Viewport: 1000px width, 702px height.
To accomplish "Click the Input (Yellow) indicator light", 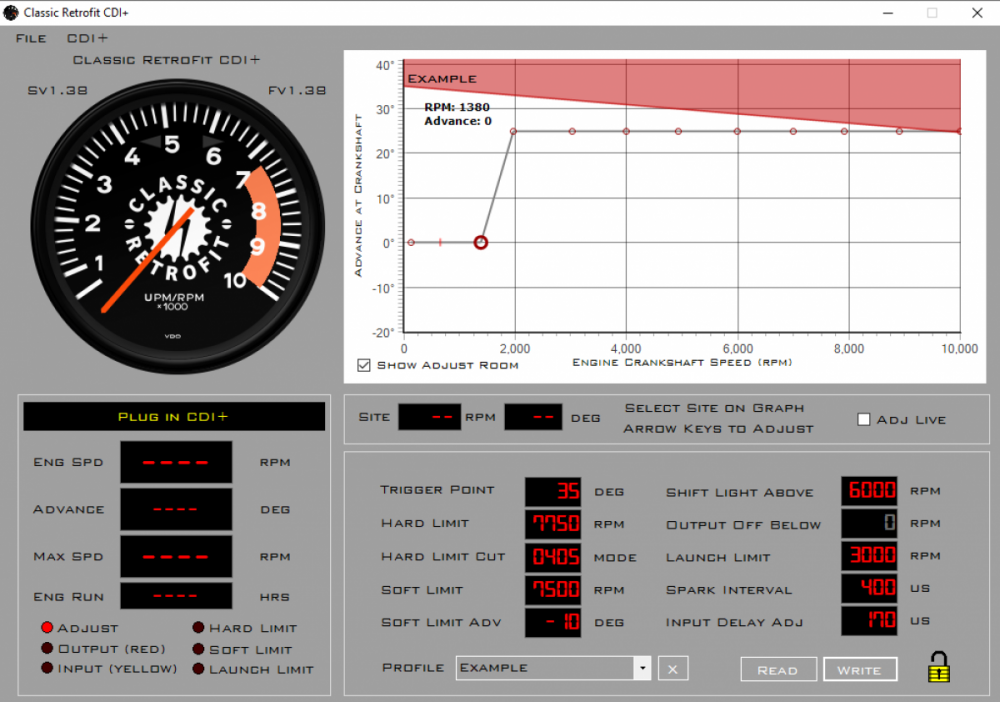I will coord(47,668).
